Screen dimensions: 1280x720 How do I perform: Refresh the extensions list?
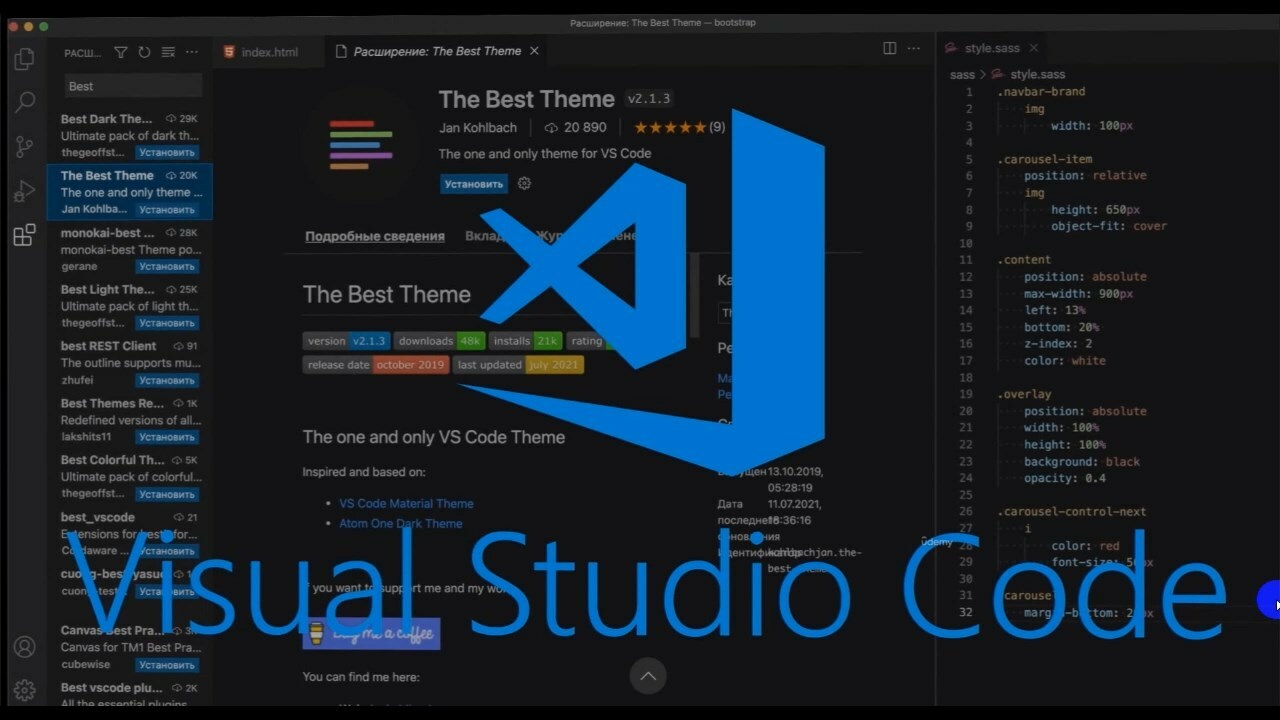(x=144, y=52)
